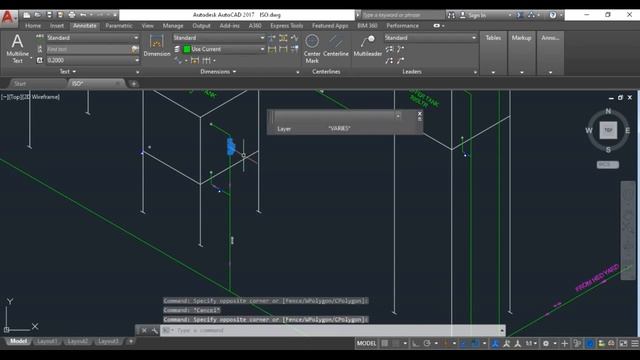Open the Help question mark icon
The height and width of the screenshot is (360, 640).
click(553, 15)
